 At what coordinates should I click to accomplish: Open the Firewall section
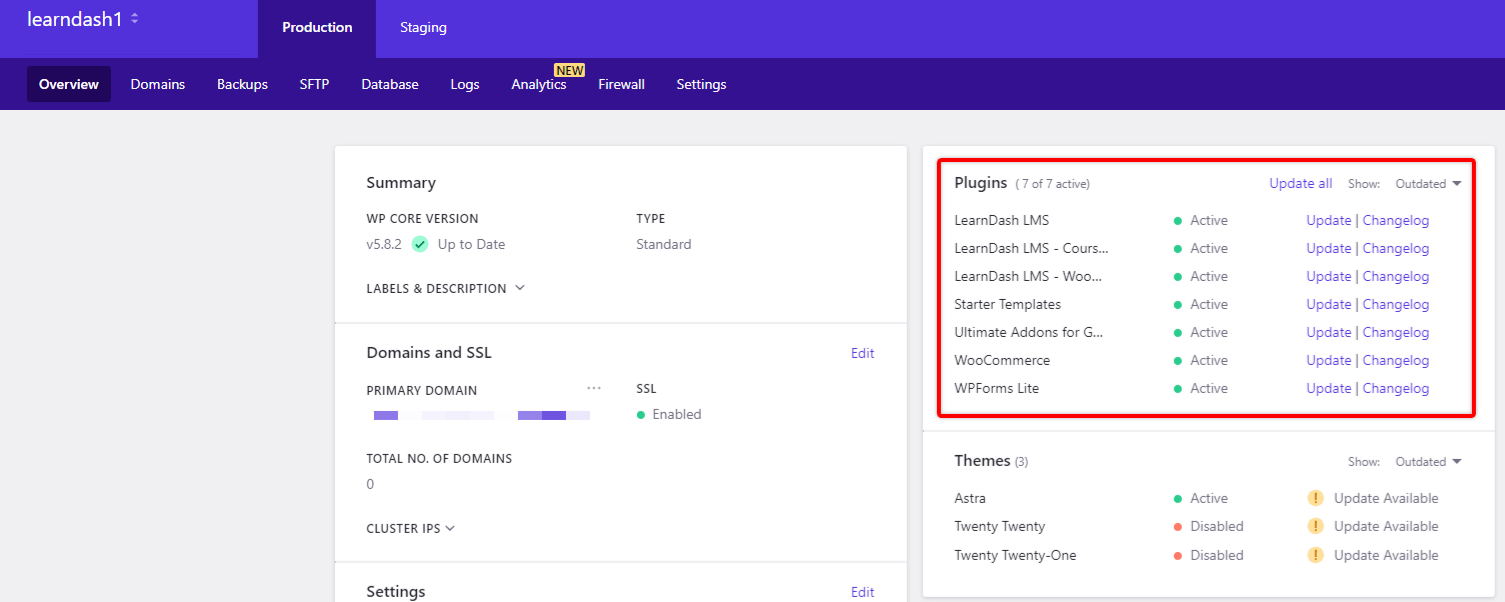621,84
